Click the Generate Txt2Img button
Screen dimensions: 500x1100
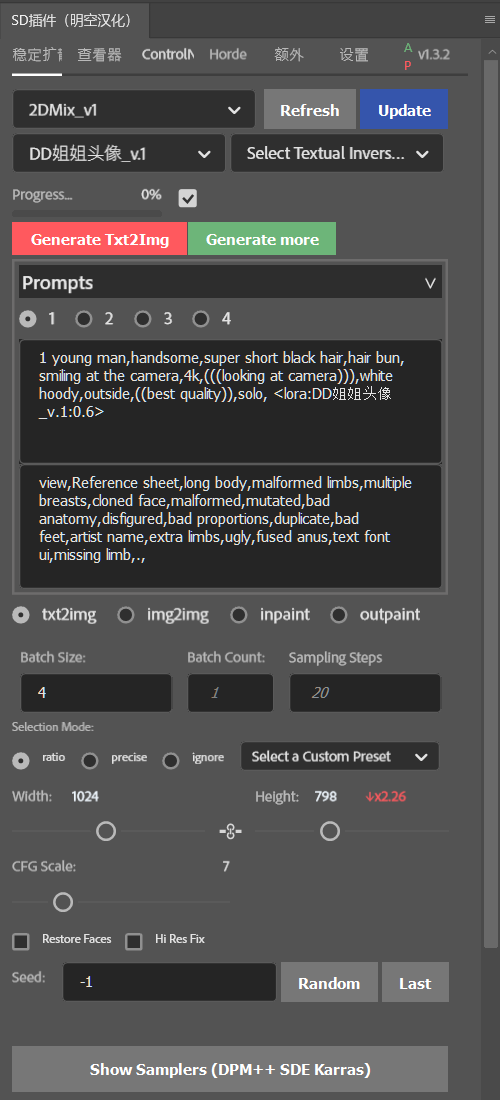click(x=100, y=239)
